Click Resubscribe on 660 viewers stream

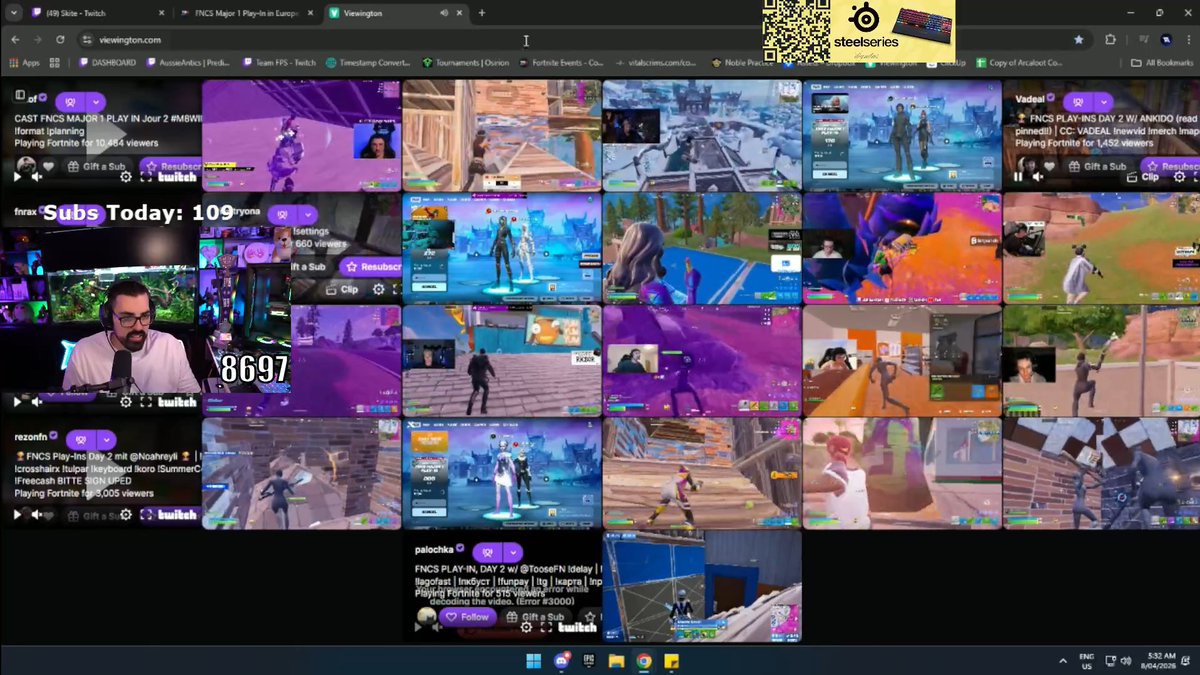[370, 267]
